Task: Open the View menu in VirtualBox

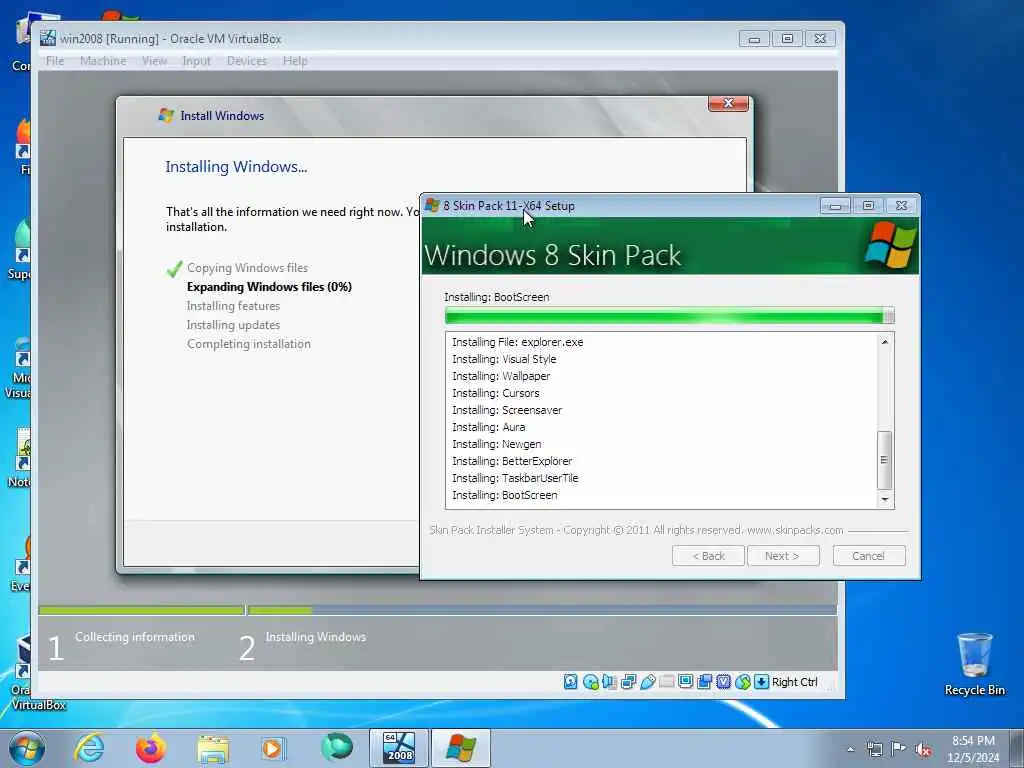Action: point(154,61)
